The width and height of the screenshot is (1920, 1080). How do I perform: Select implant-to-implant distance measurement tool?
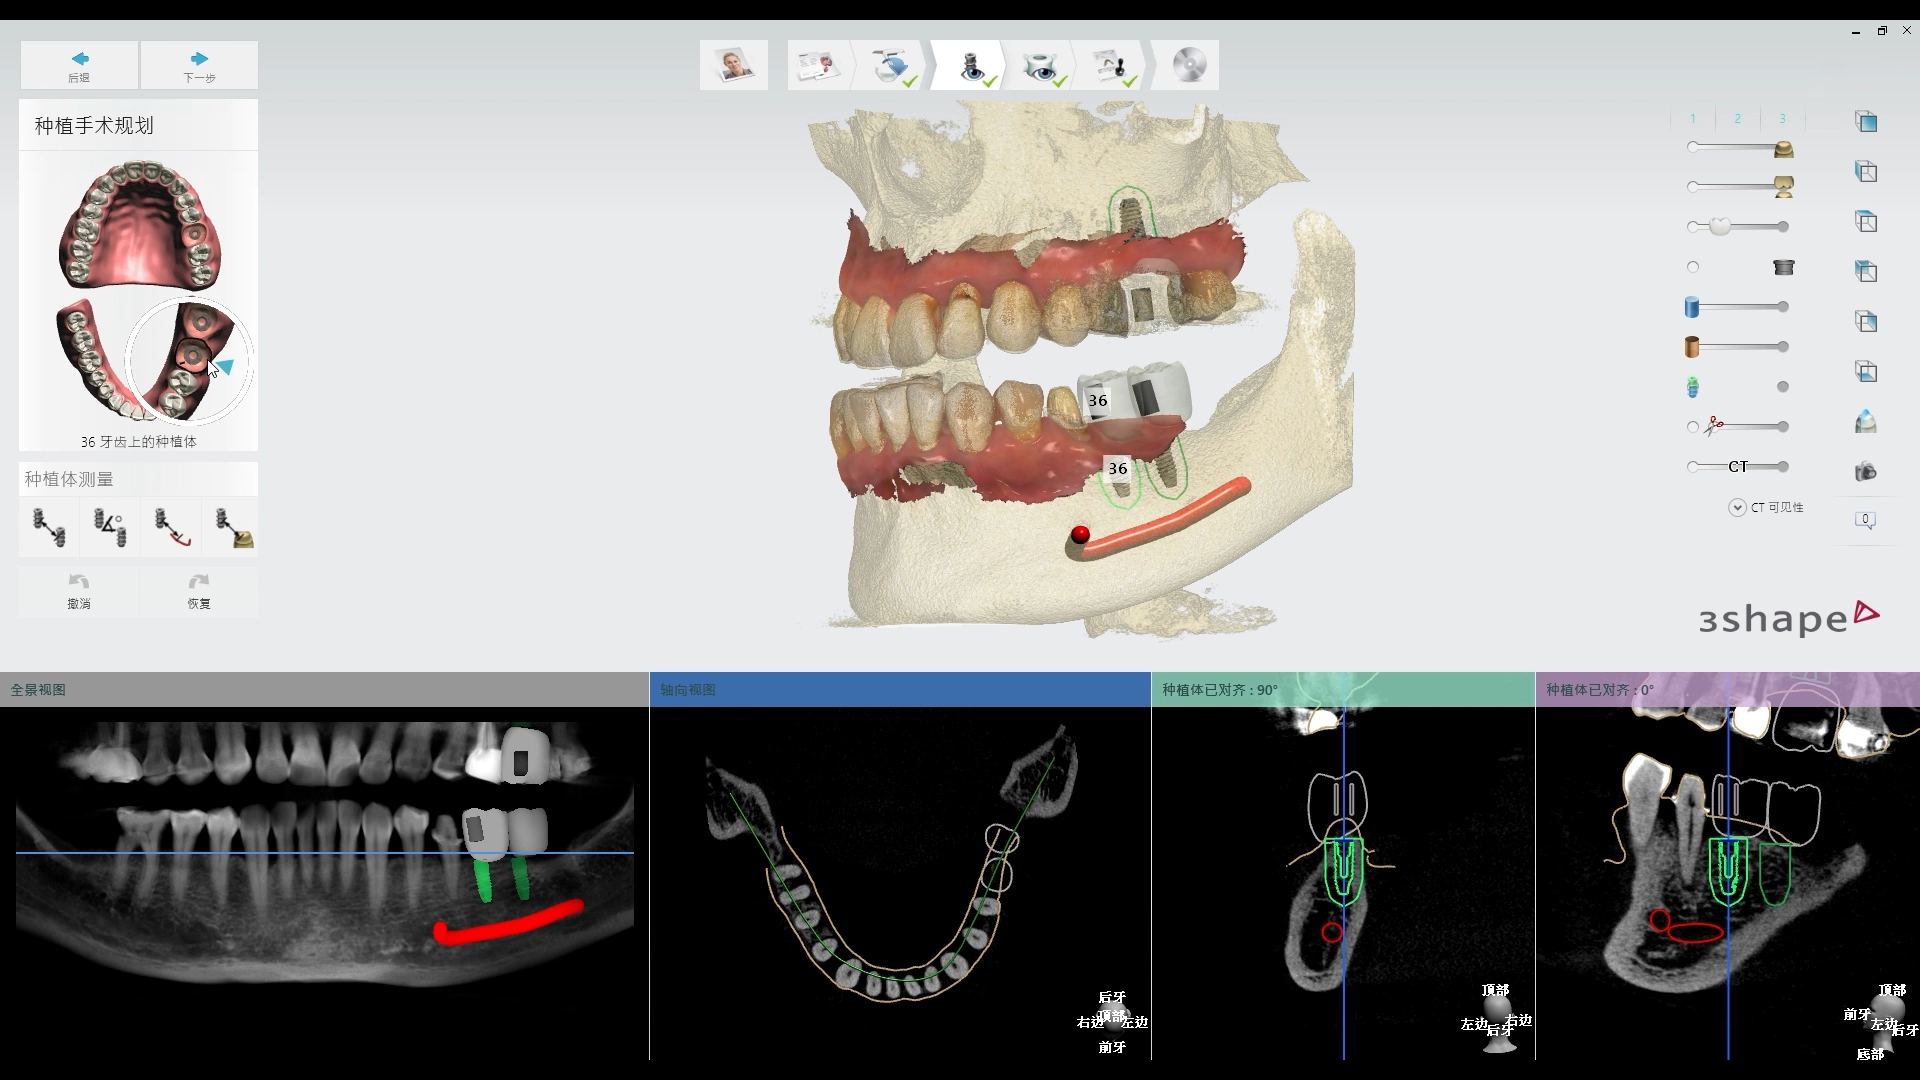[x=48, y=527]
